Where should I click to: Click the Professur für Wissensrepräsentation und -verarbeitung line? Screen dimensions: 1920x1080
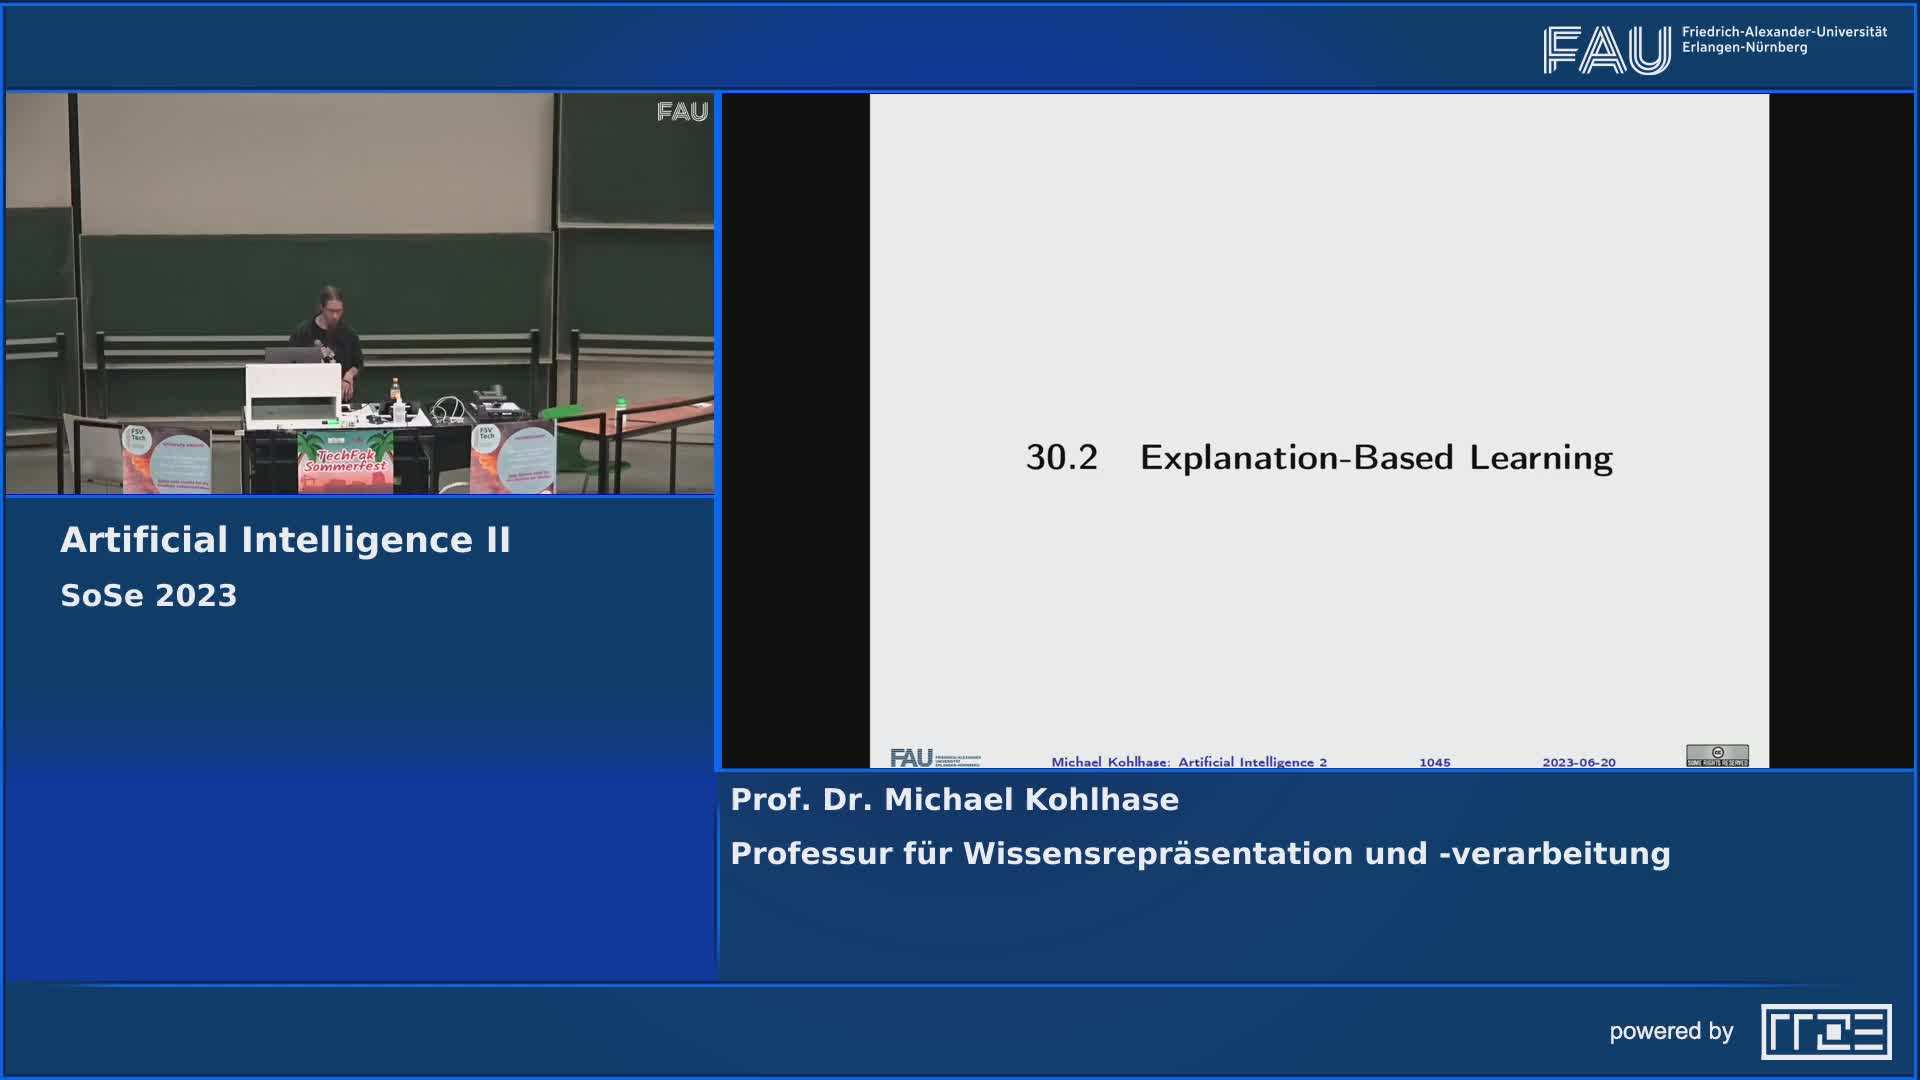point(1200,854)
